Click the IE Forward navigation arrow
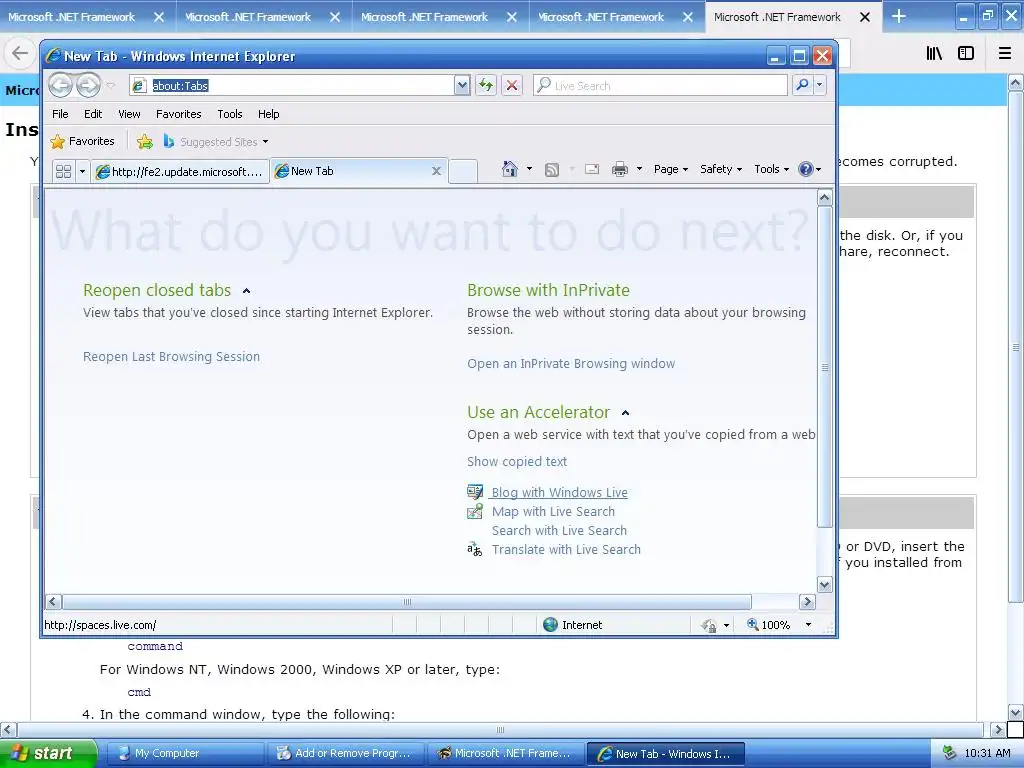The image size is (1024, 768). tap(88, 86)
